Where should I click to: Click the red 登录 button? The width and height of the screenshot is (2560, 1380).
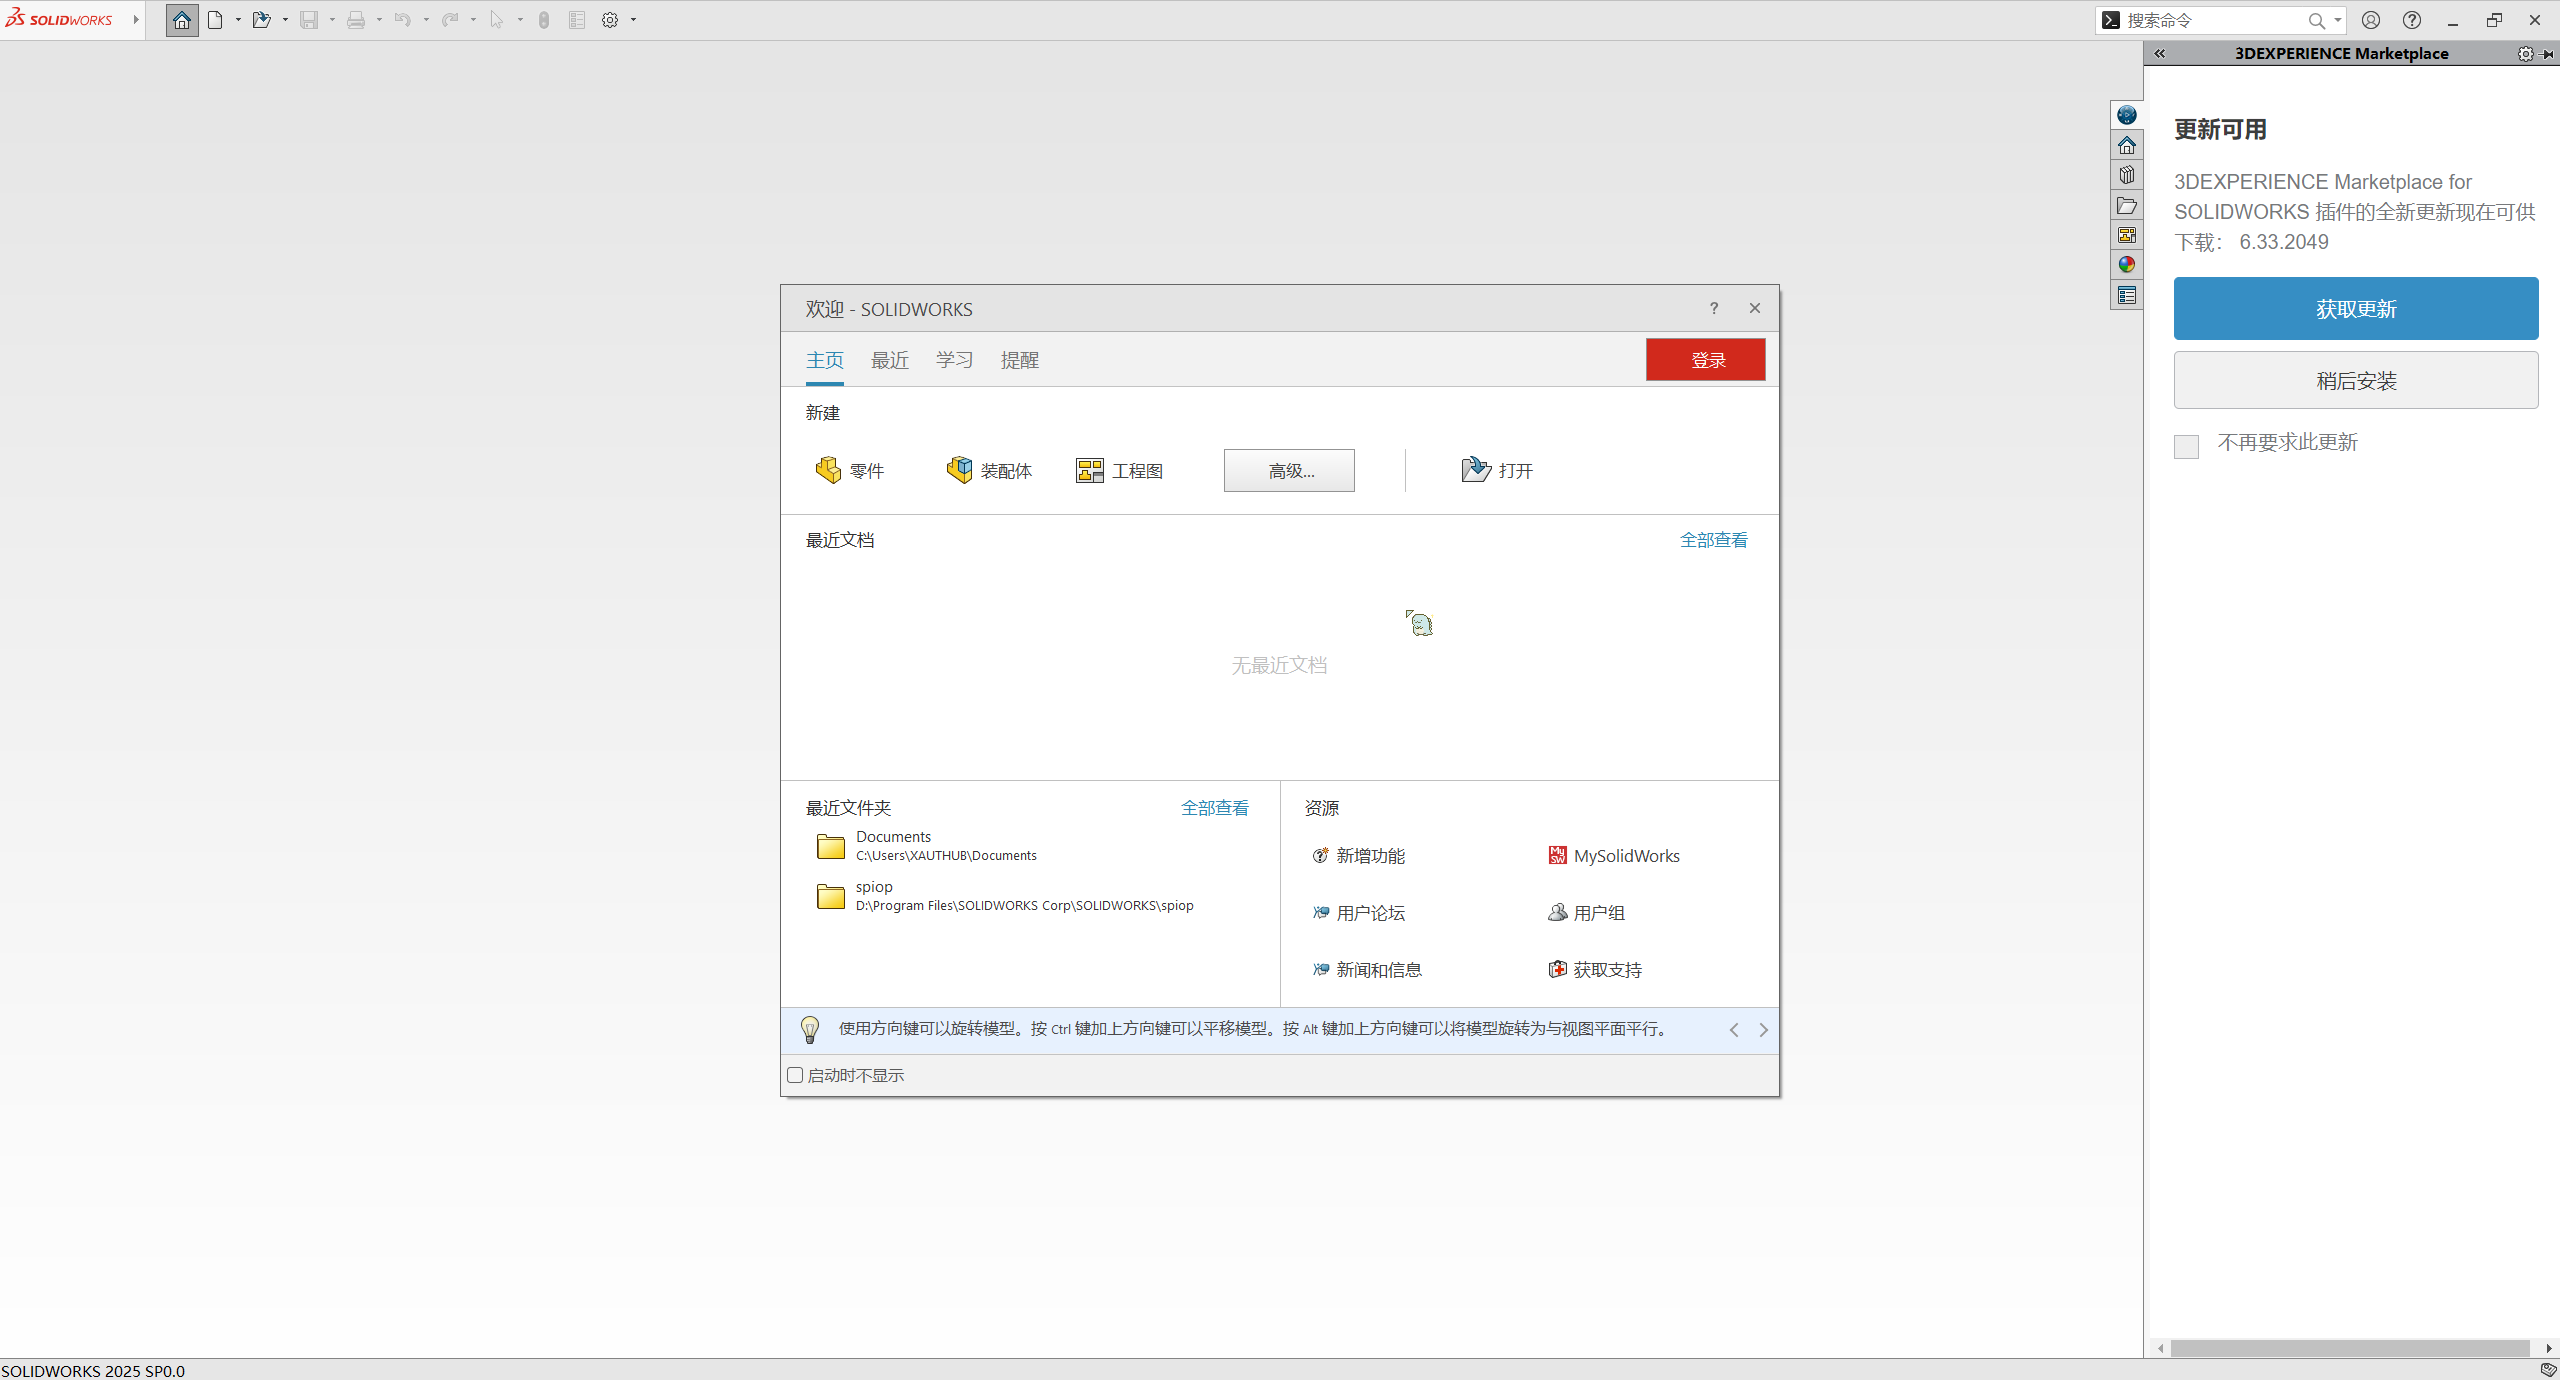(x=1706, y=360)
